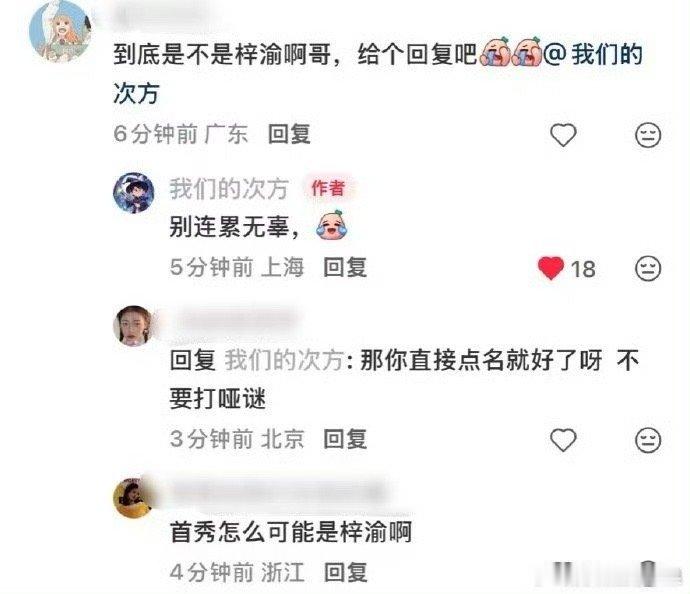690x594 pixels.
Task: Like the Beijing reply with the heart icon
Action: [563, 439]
